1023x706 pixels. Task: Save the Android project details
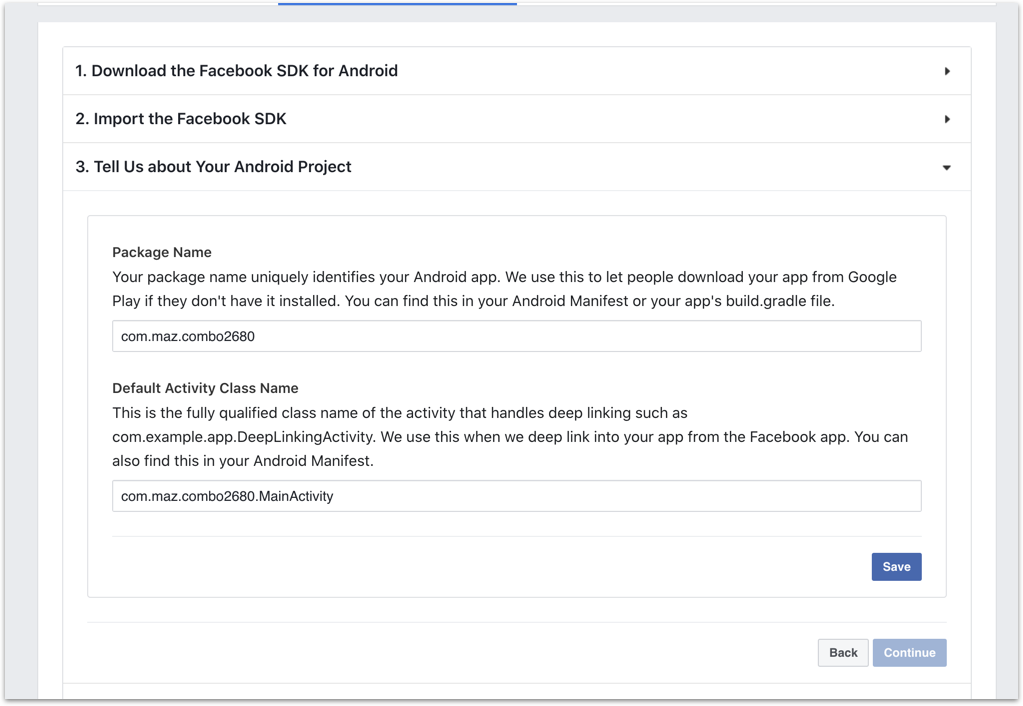(896, 566)
